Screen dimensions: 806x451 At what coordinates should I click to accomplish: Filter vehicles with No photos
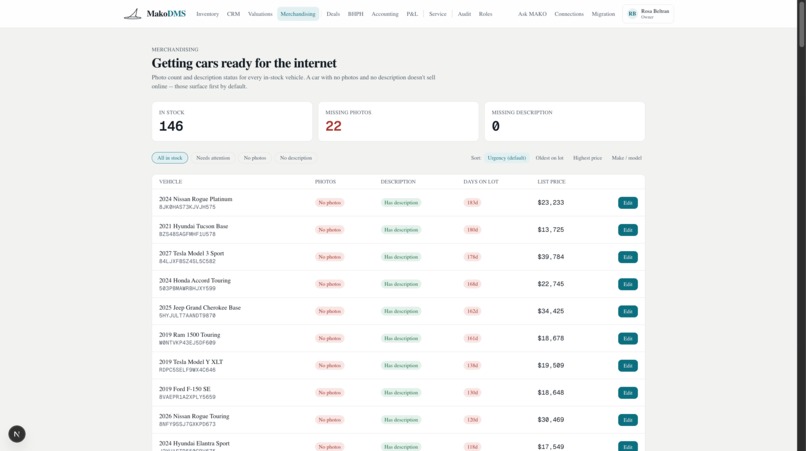pyautogui.click(x=255, y=158)
